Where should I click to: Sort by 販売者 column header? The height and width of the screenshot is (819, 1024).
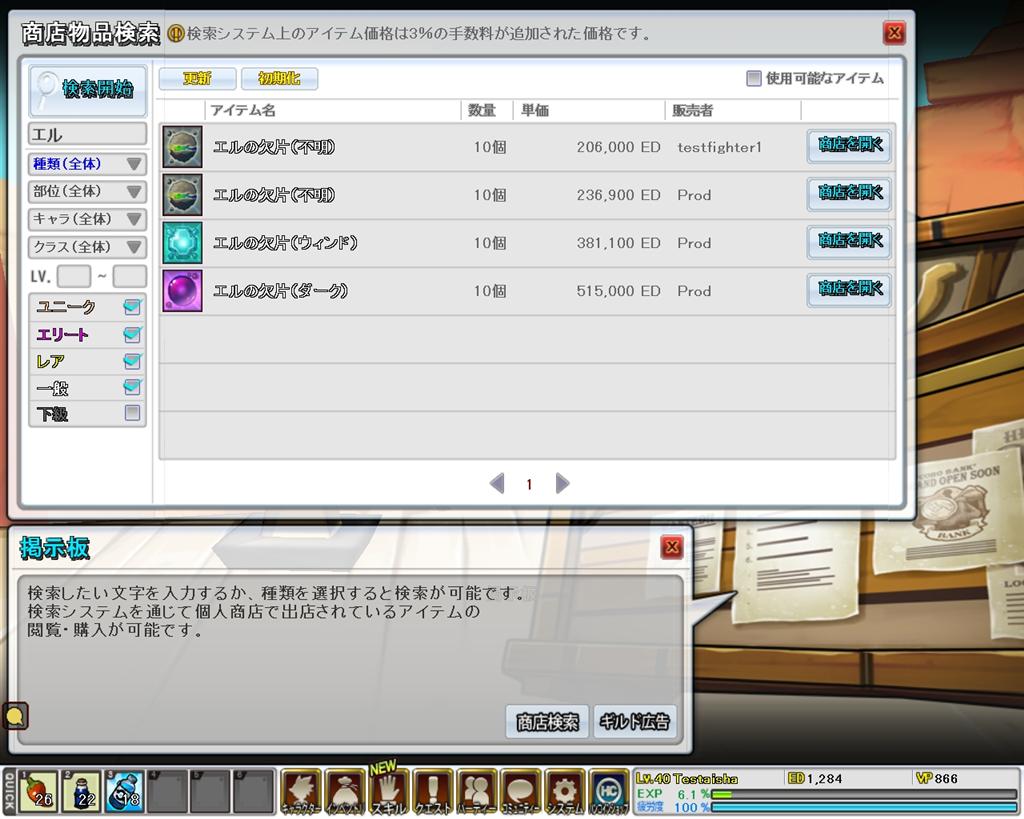click(x=692, y=110)
